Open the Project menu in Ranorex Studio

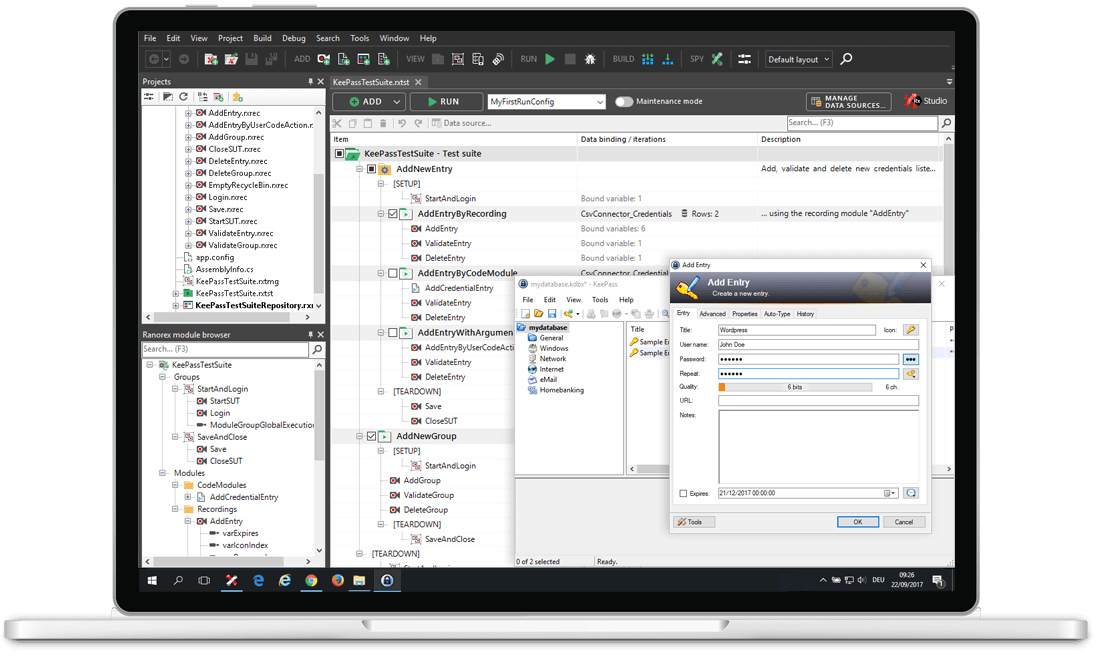coord(230,39)
